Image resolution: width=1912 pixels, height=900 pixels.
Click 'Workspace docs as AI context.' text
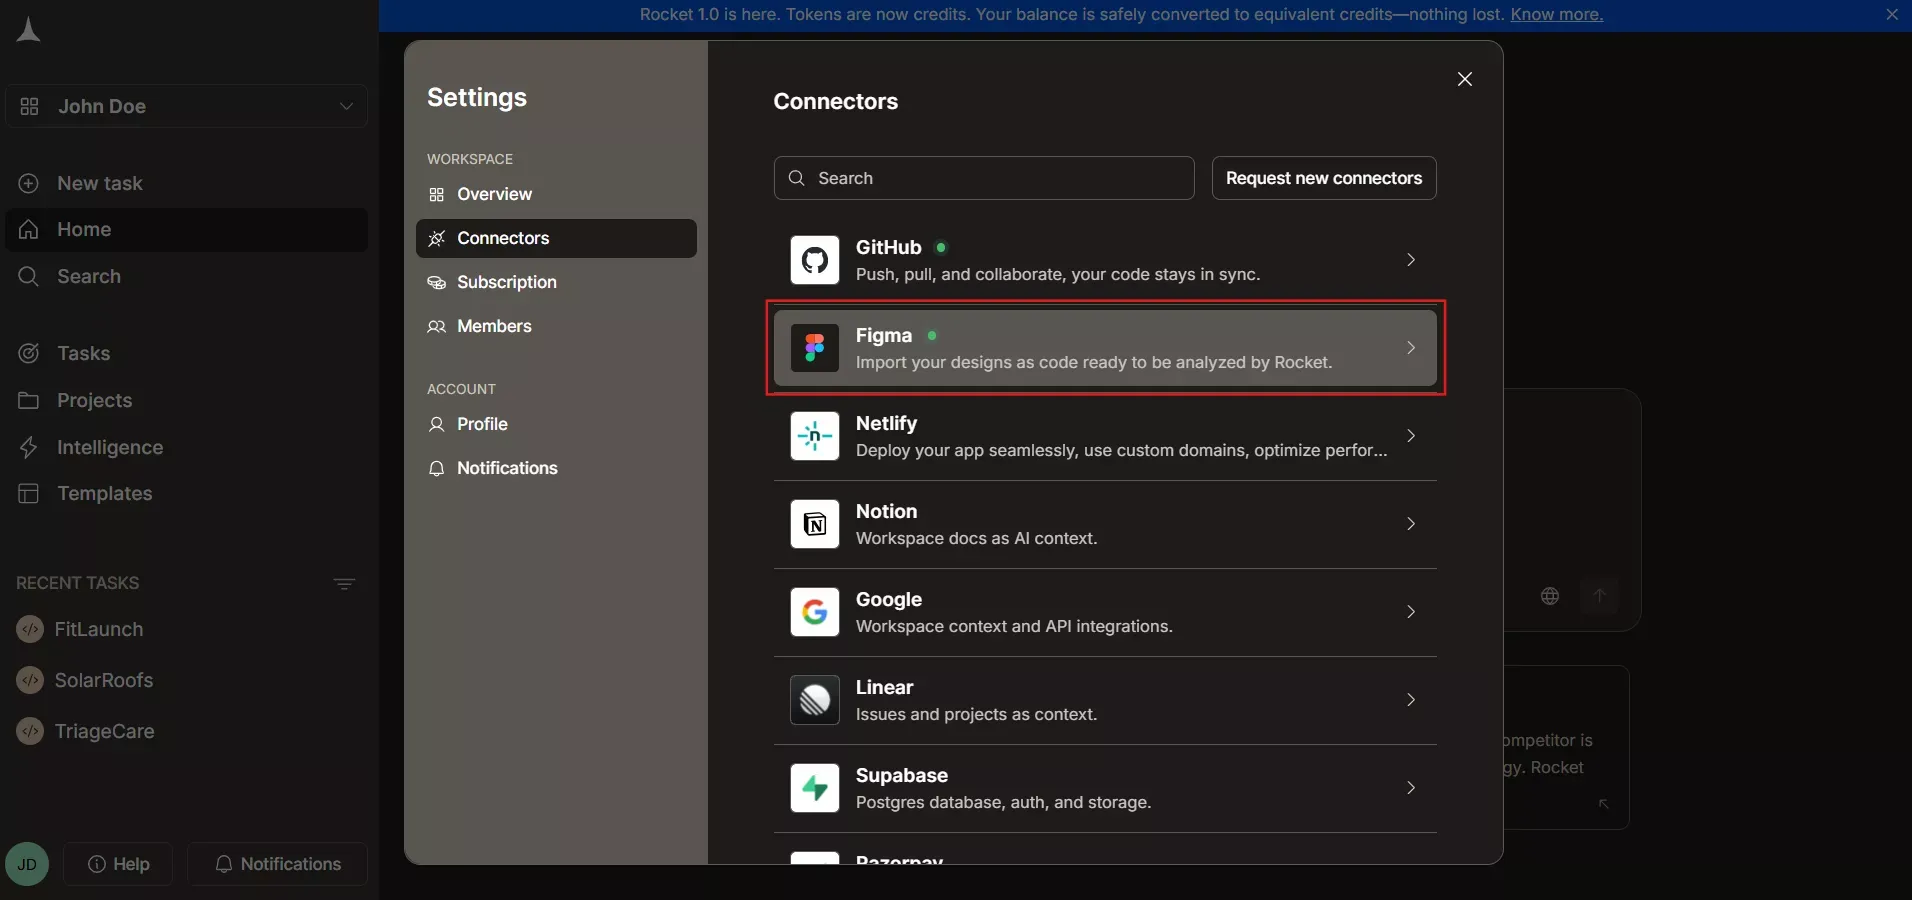[977, 538]
